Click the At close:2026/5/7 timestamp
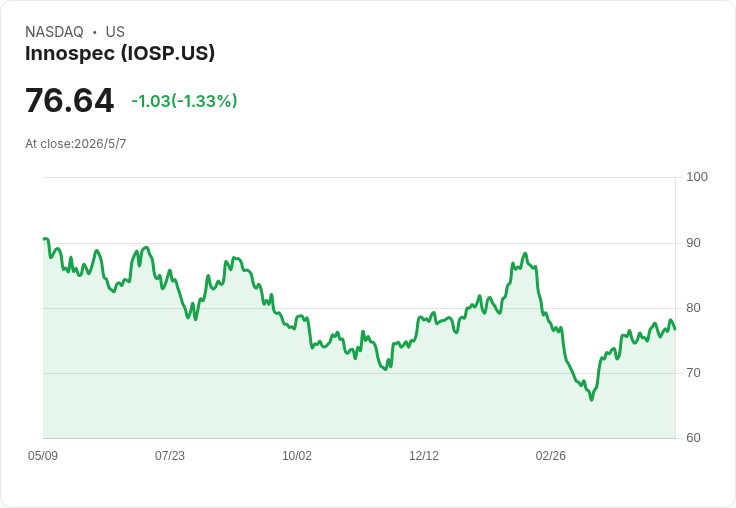Viewport: 736px width, 508px height. 76,144
